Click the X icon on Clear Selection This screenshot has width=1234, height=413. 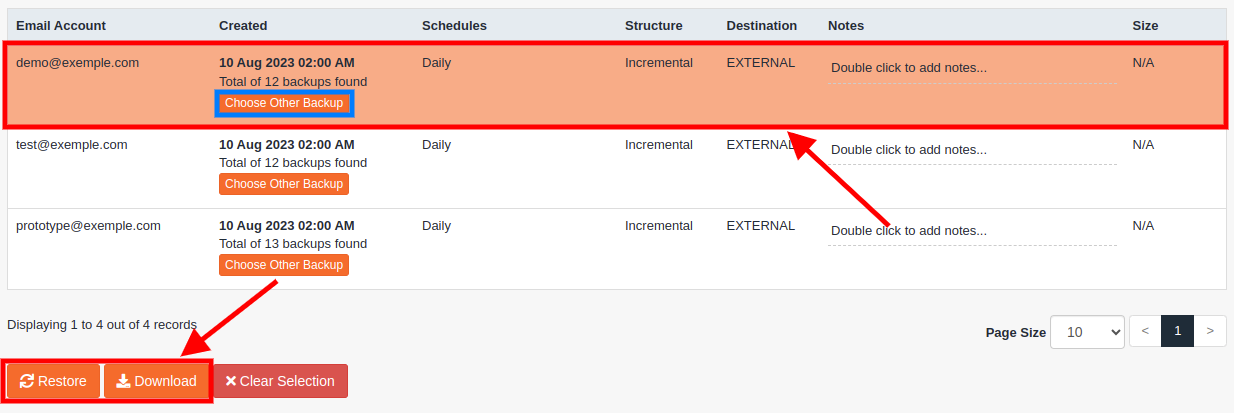click(x=231, y=381)
